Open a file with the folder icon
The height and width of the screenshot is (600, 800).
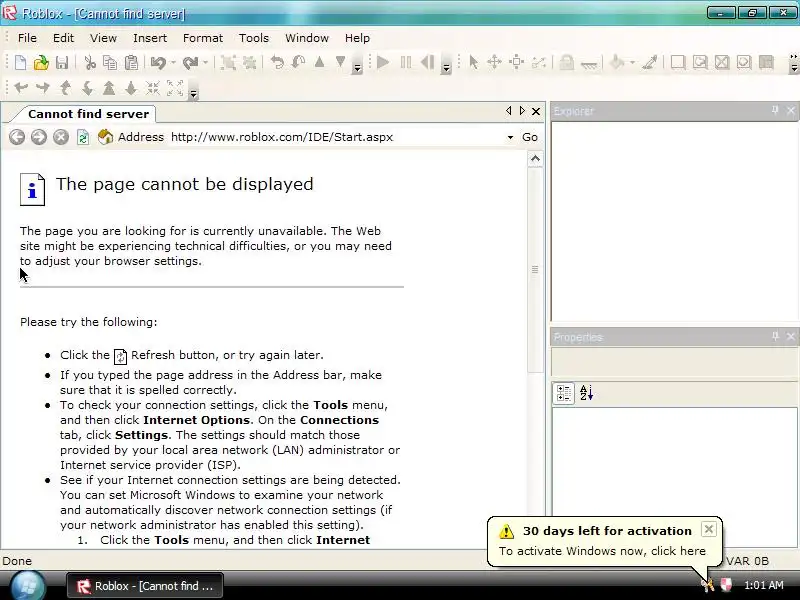[41, 63]
